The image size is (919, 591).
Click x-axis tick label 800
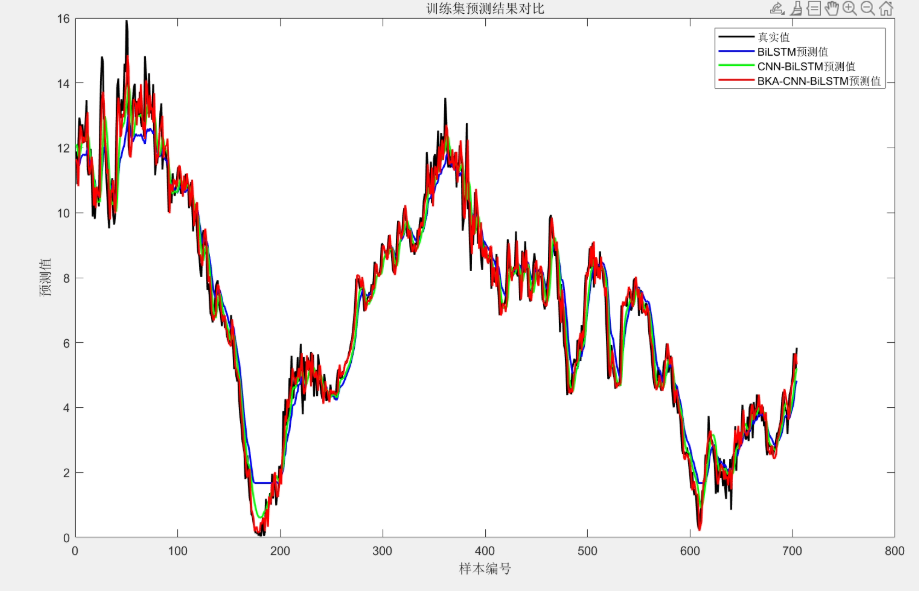pos(894,551)
